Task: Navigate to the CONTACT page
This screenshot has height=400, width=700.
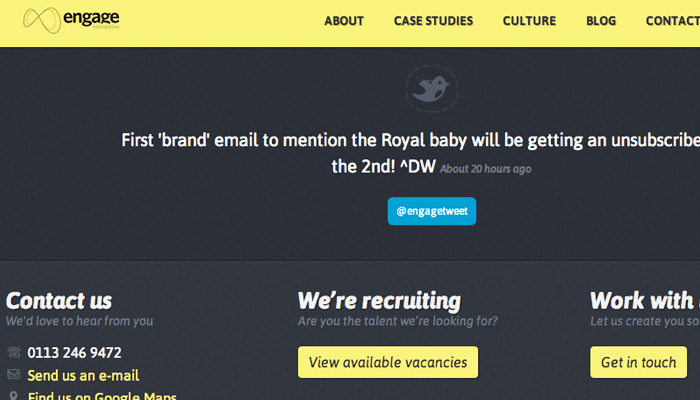Action: pos(672,21)
